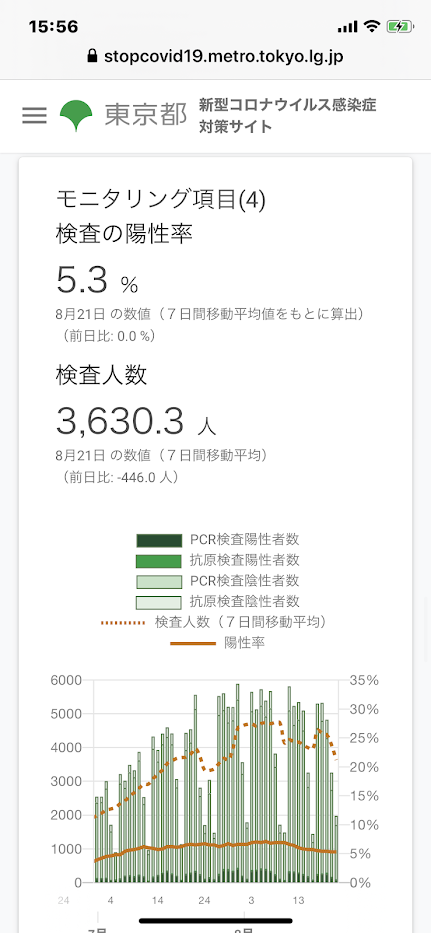
Task: Toggle the 抗原検査陽性者数 legend series
Action: [218, 561]
